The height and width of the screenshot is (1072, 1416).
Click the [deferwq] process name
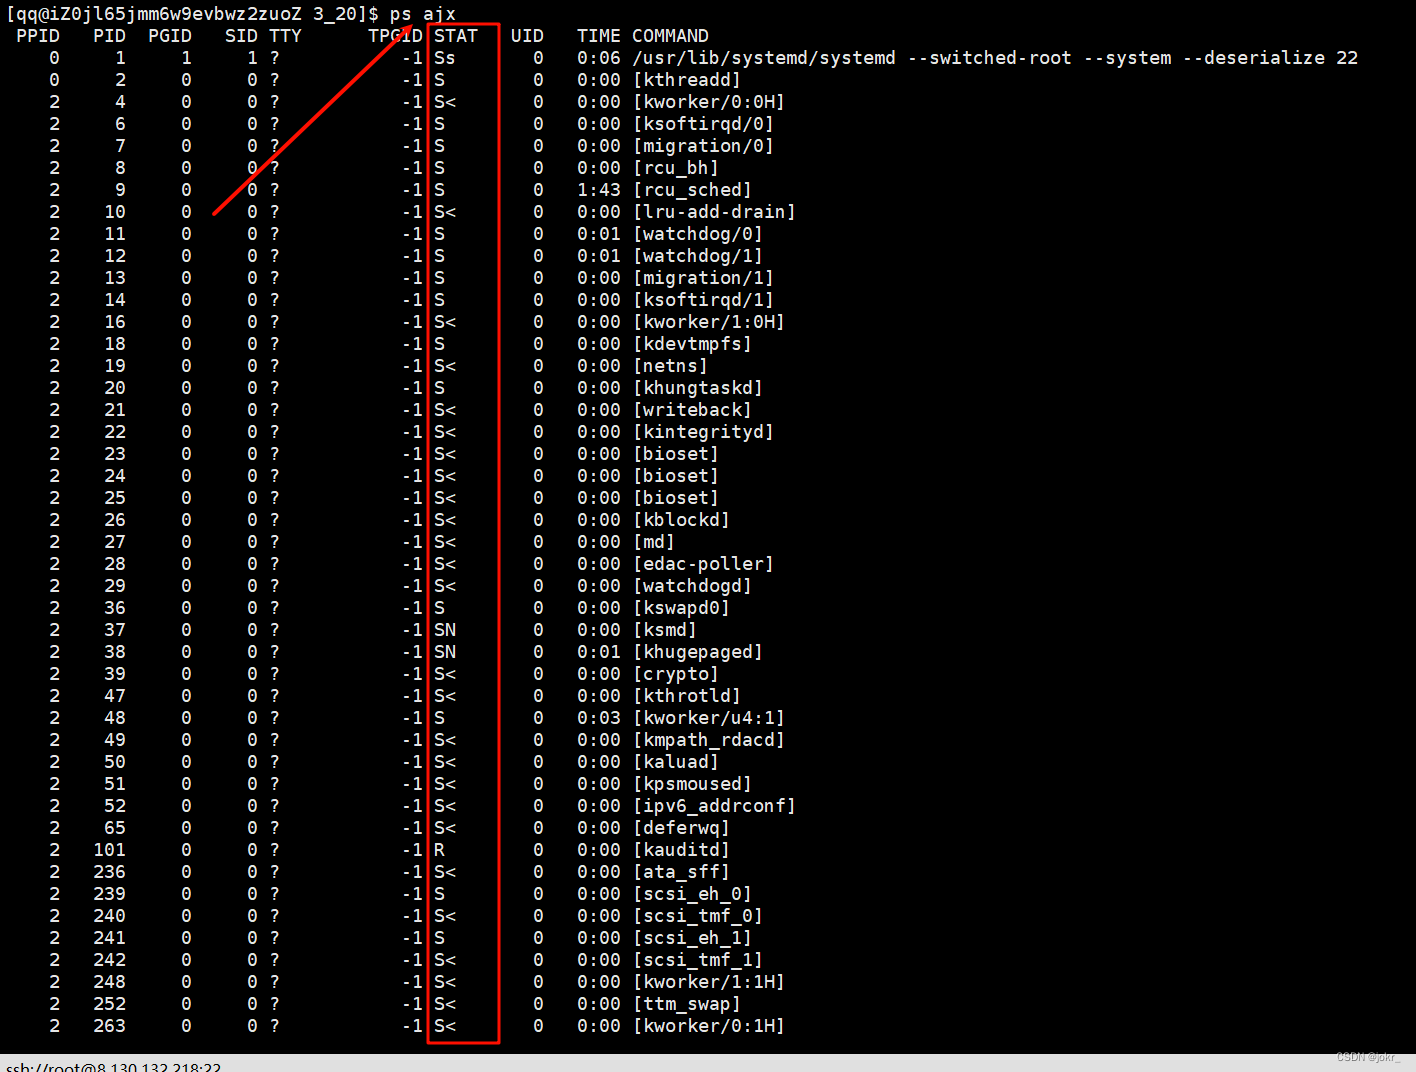tap(681, 828)
